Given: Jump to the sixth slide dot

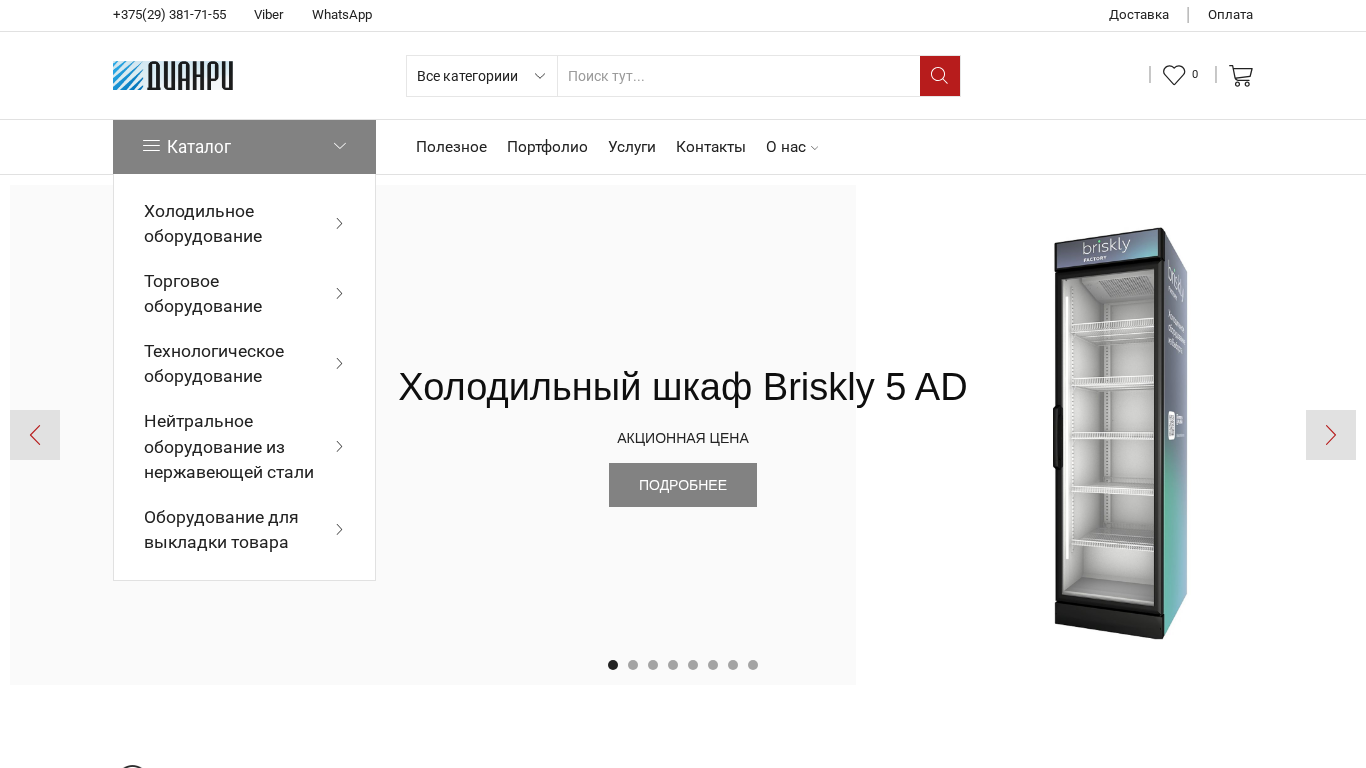Looking at the screenshot, I should [713, 665].
